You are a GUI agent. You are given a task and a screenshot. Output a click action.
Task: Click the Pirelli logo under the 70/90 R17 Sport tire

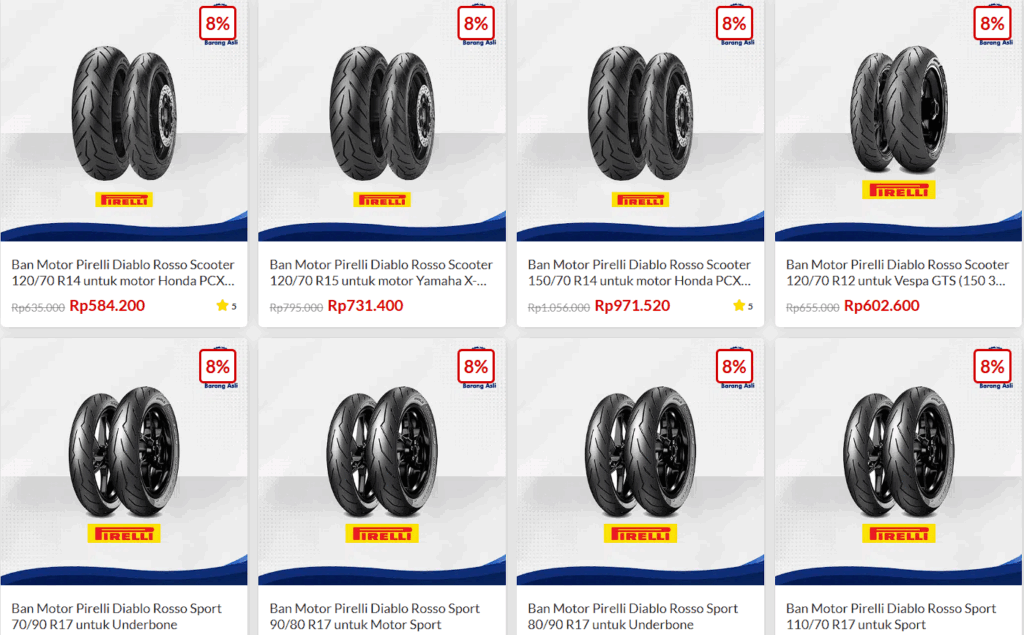pyautogui.click(x=124, y=534)
